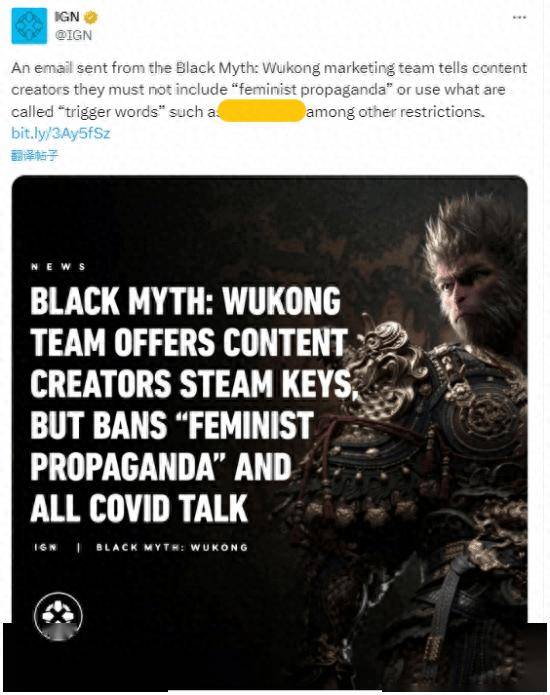
Task: Click the BLACK MYTH: WUKONG headline line
Action: (186, 301)
